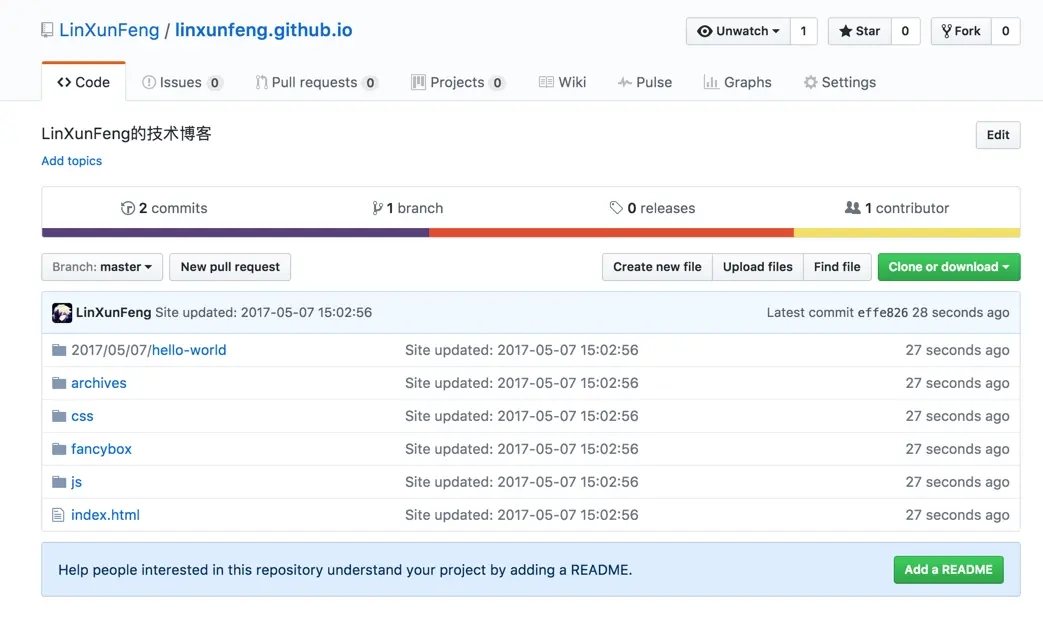Click the repository book icon beside LinXunFeng
1043x621 pixels.
pos(47,30)
